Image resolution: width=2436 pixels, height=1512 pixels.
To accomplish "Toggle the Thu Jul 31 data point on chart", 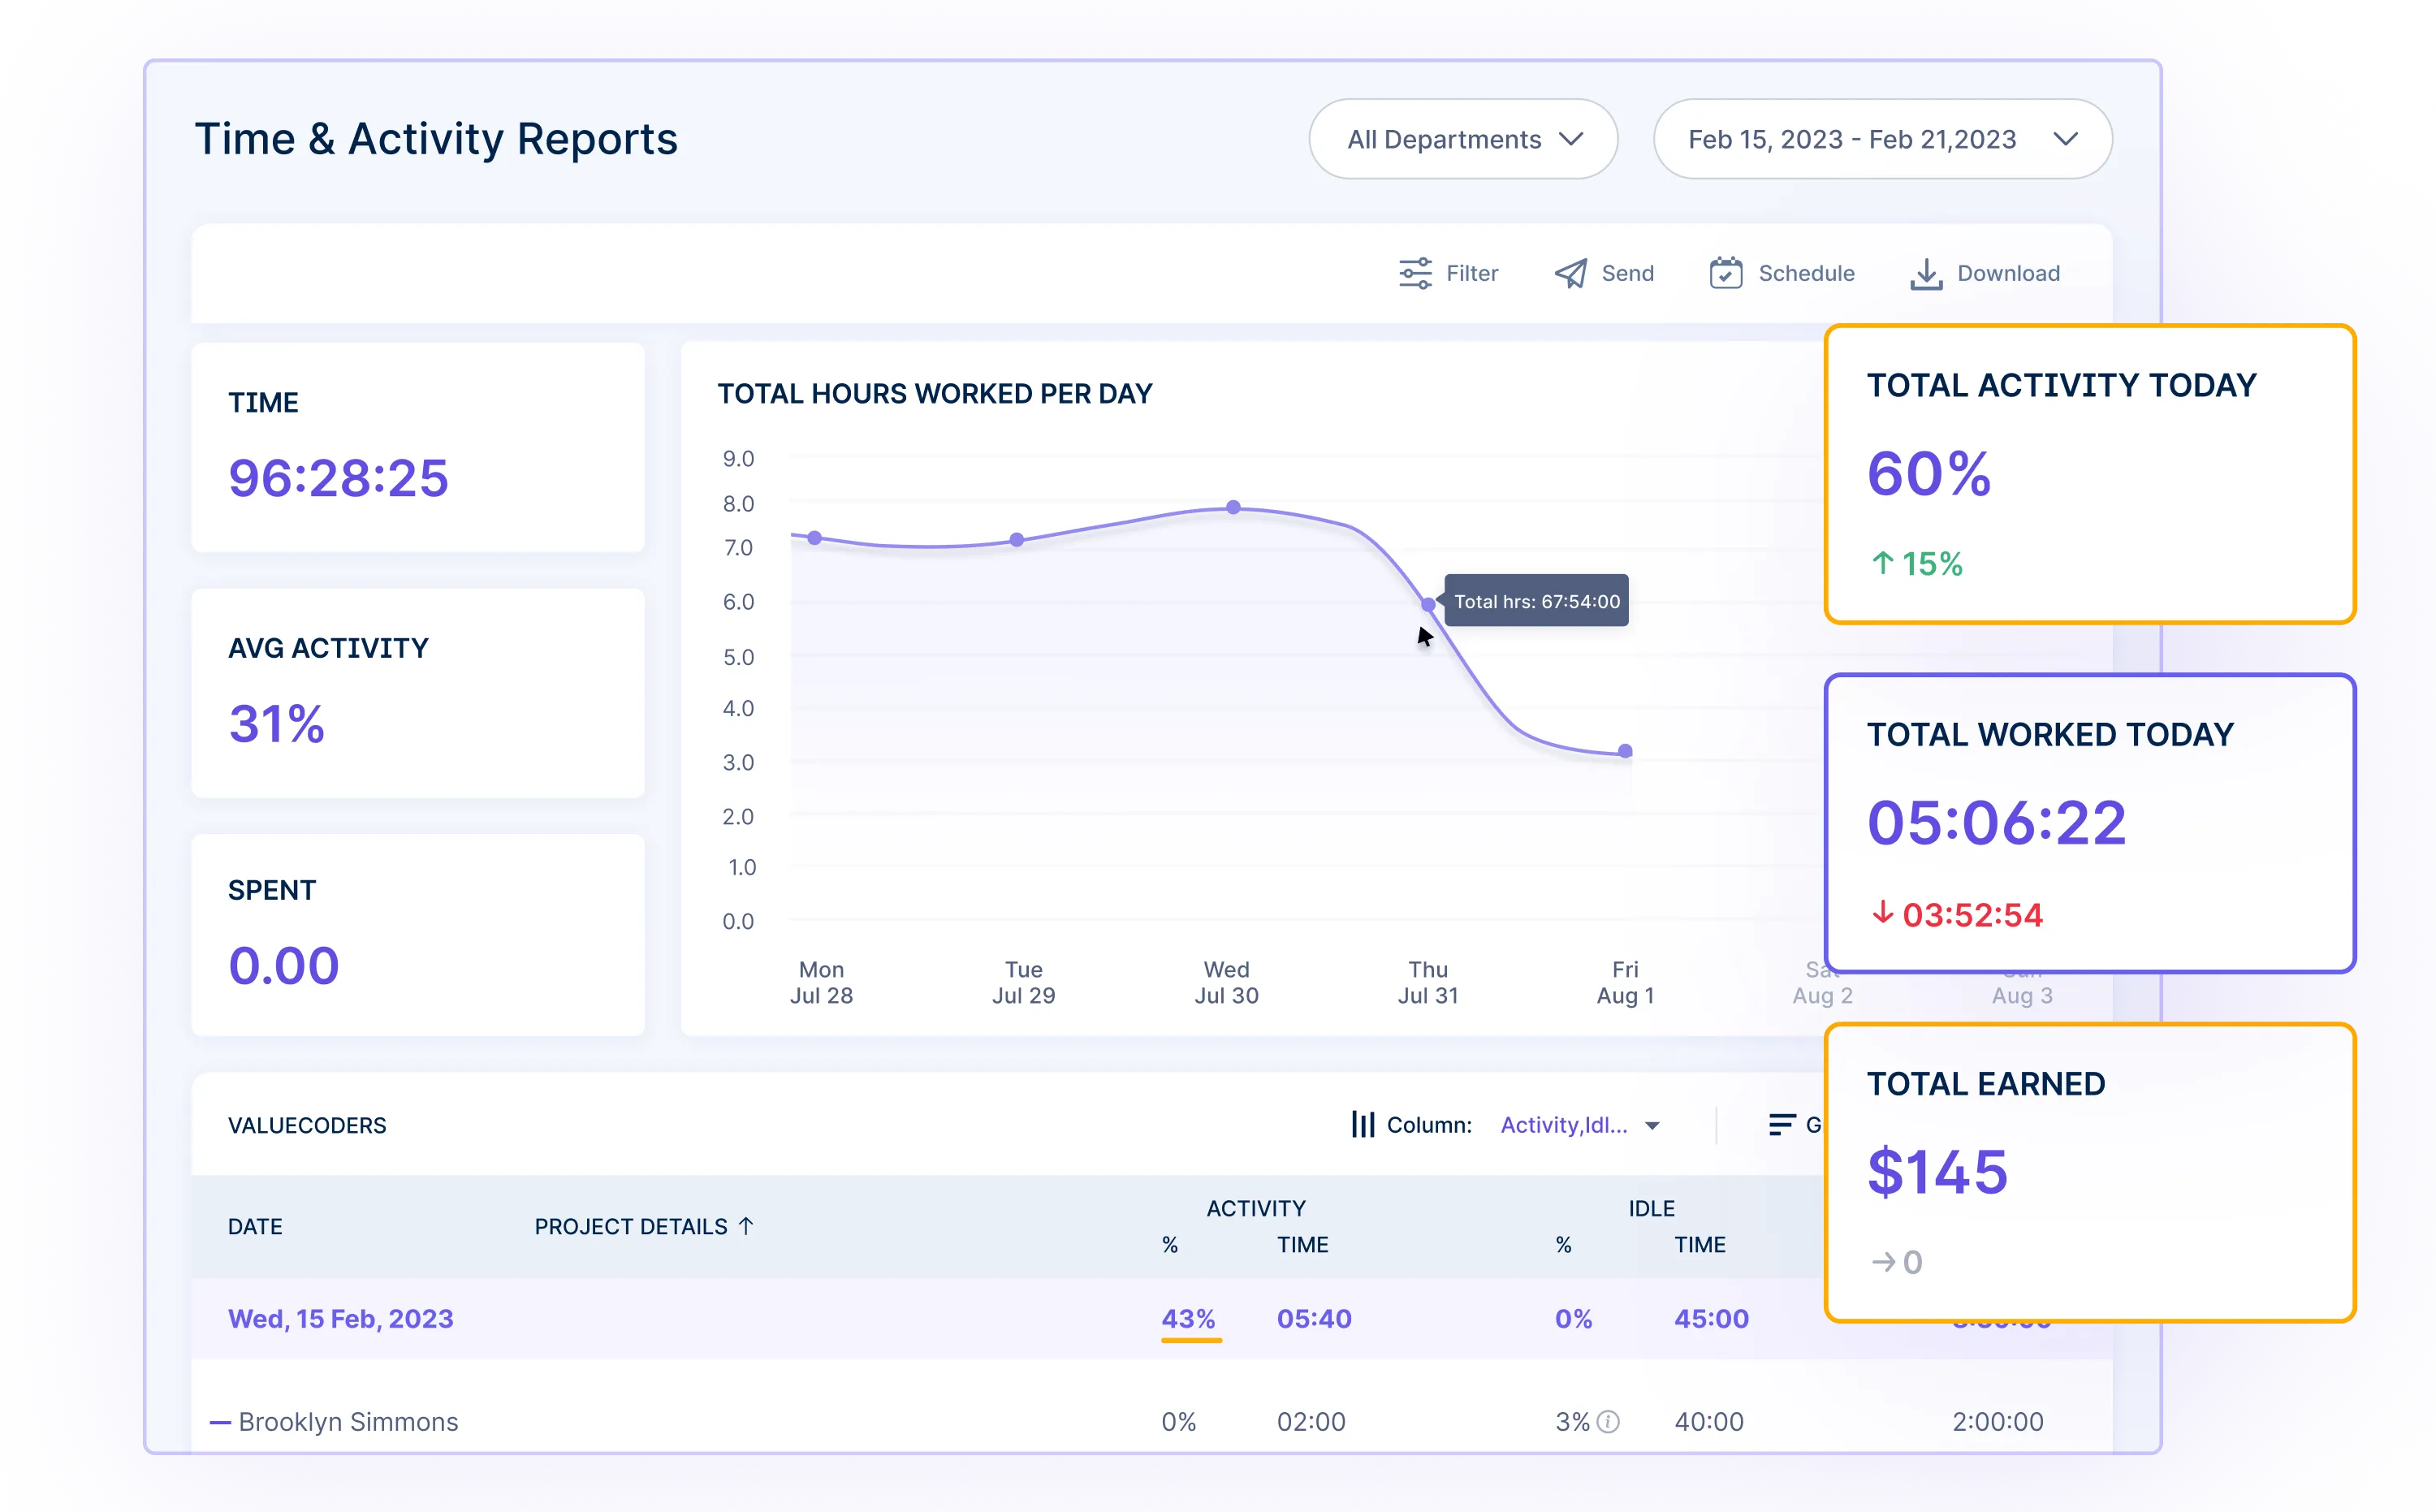I will [x=1426, y=604].
